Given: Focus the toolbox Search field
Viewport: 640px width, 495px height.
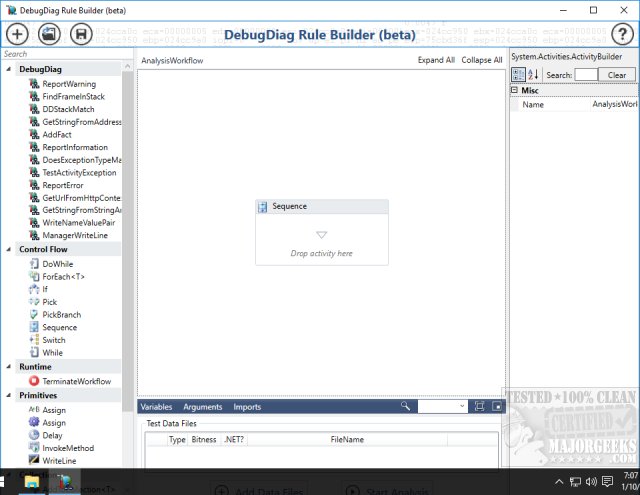Looking at the screenshot, I should [x=67, y=54].
